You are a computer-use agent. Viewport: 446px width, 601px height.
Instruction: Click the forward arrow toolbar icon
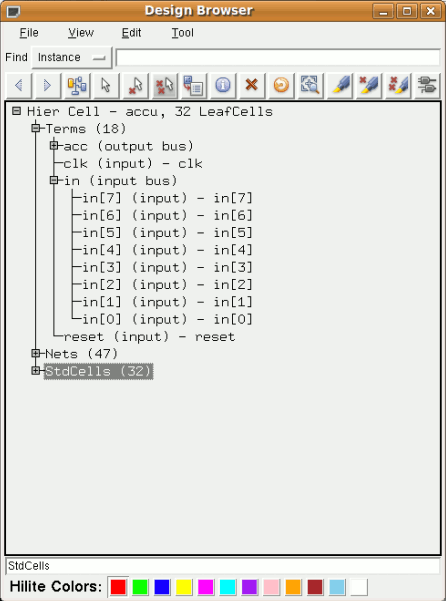click(48, 85)
